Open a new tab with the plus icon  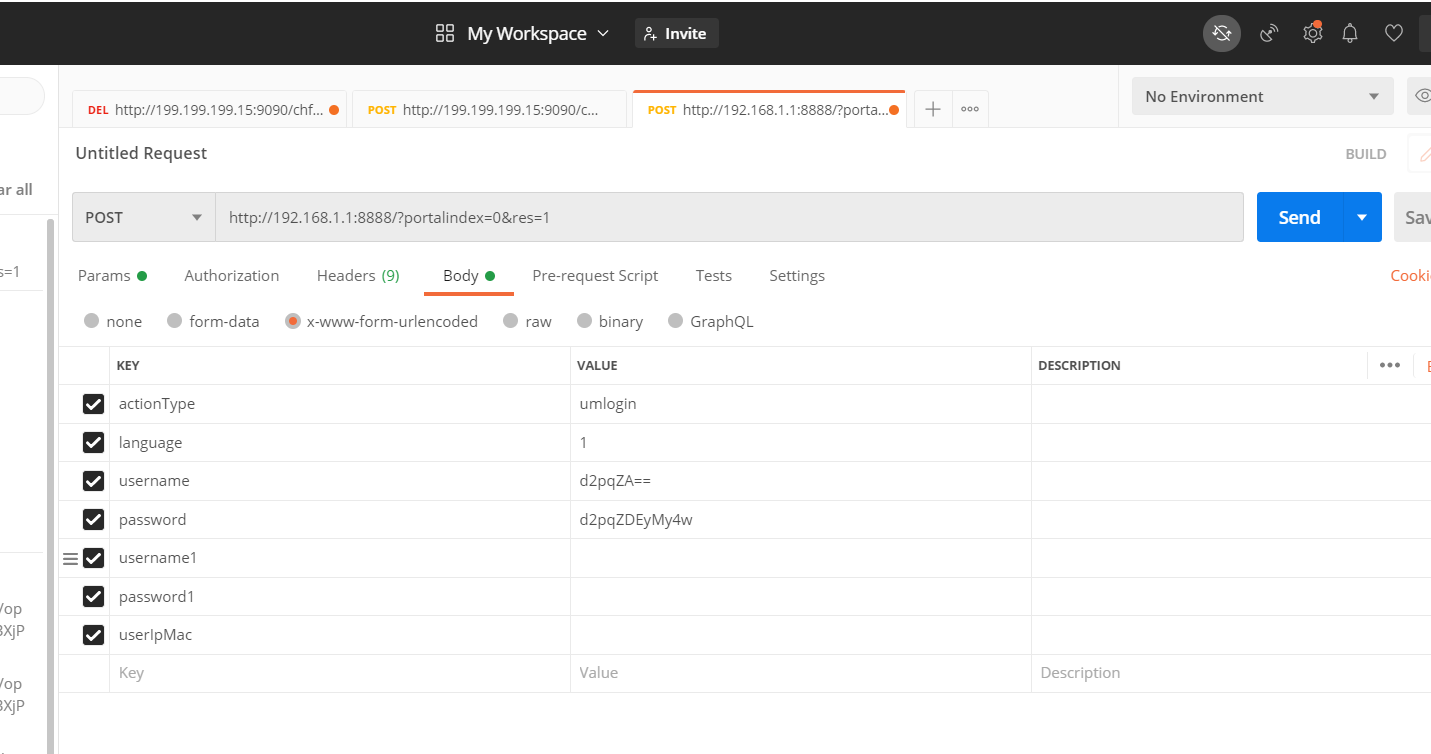932,109
